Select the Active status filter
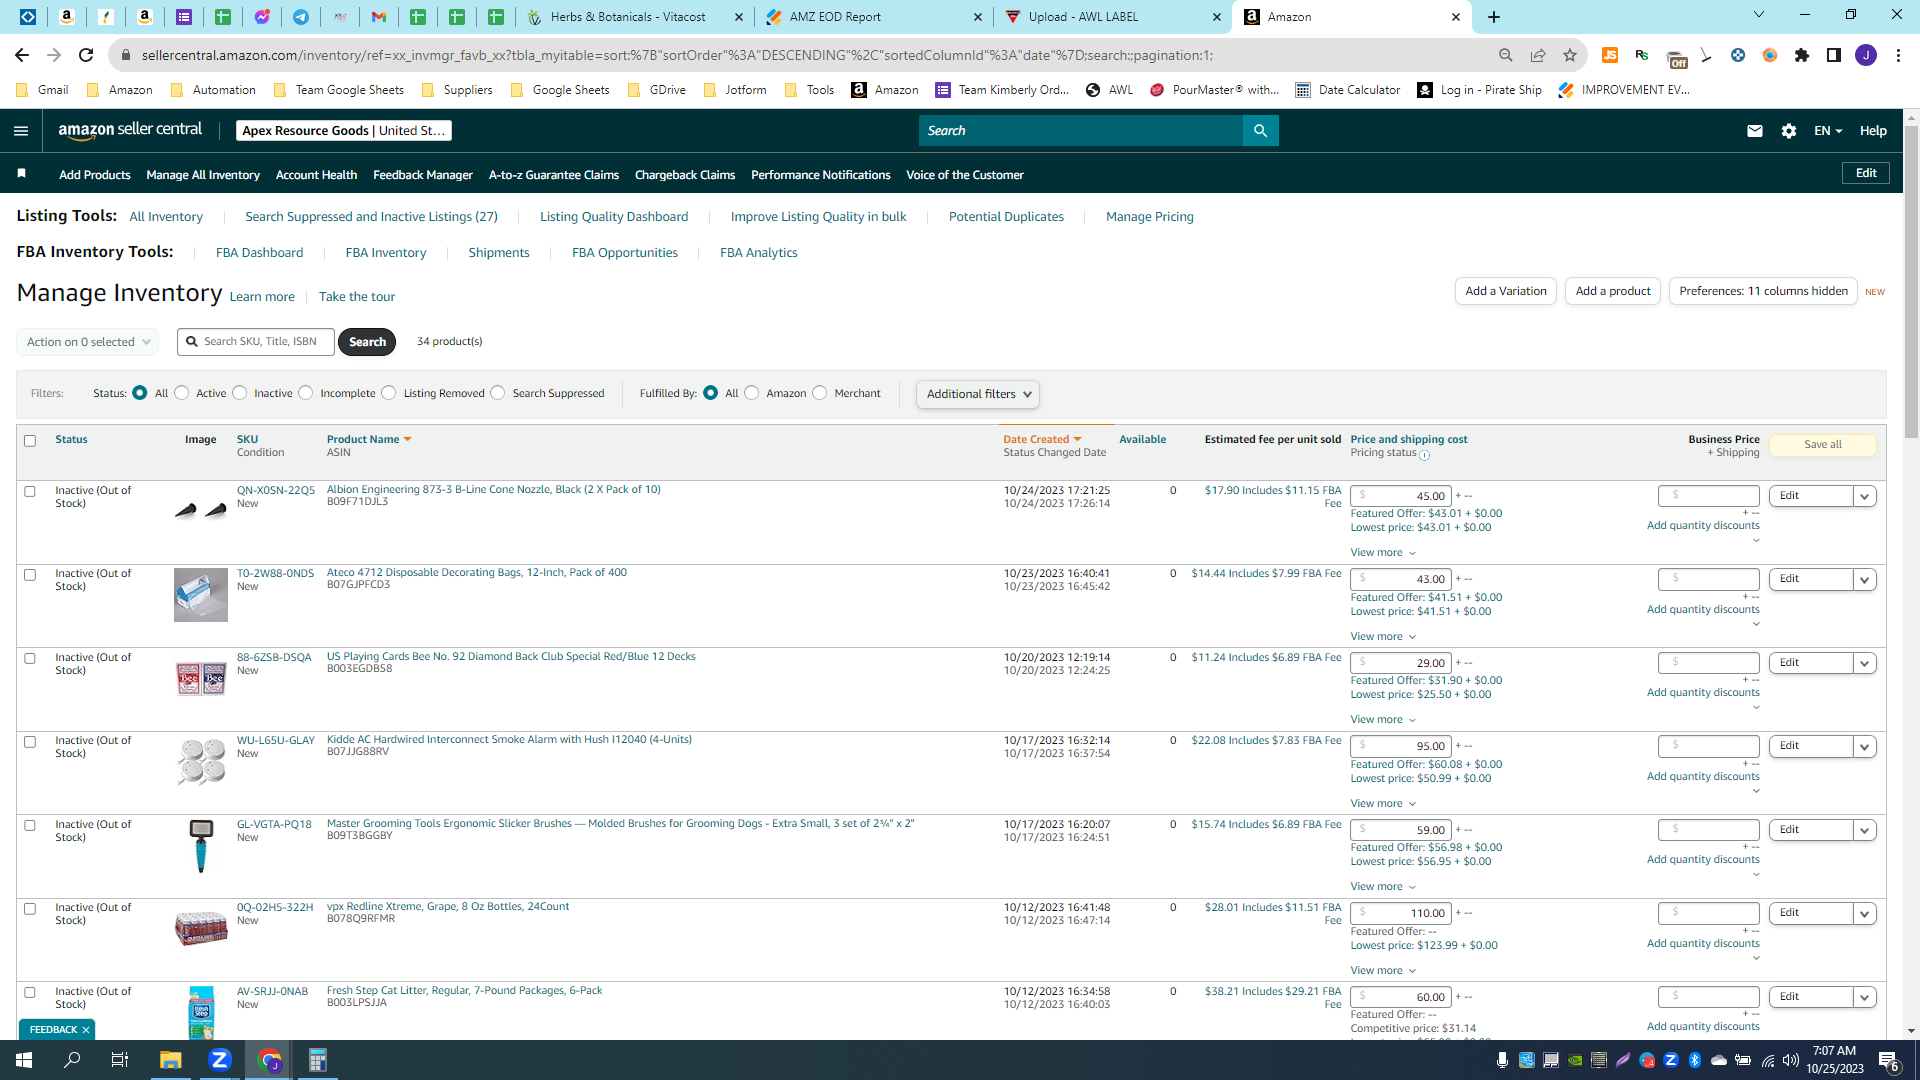 (182, 393)
